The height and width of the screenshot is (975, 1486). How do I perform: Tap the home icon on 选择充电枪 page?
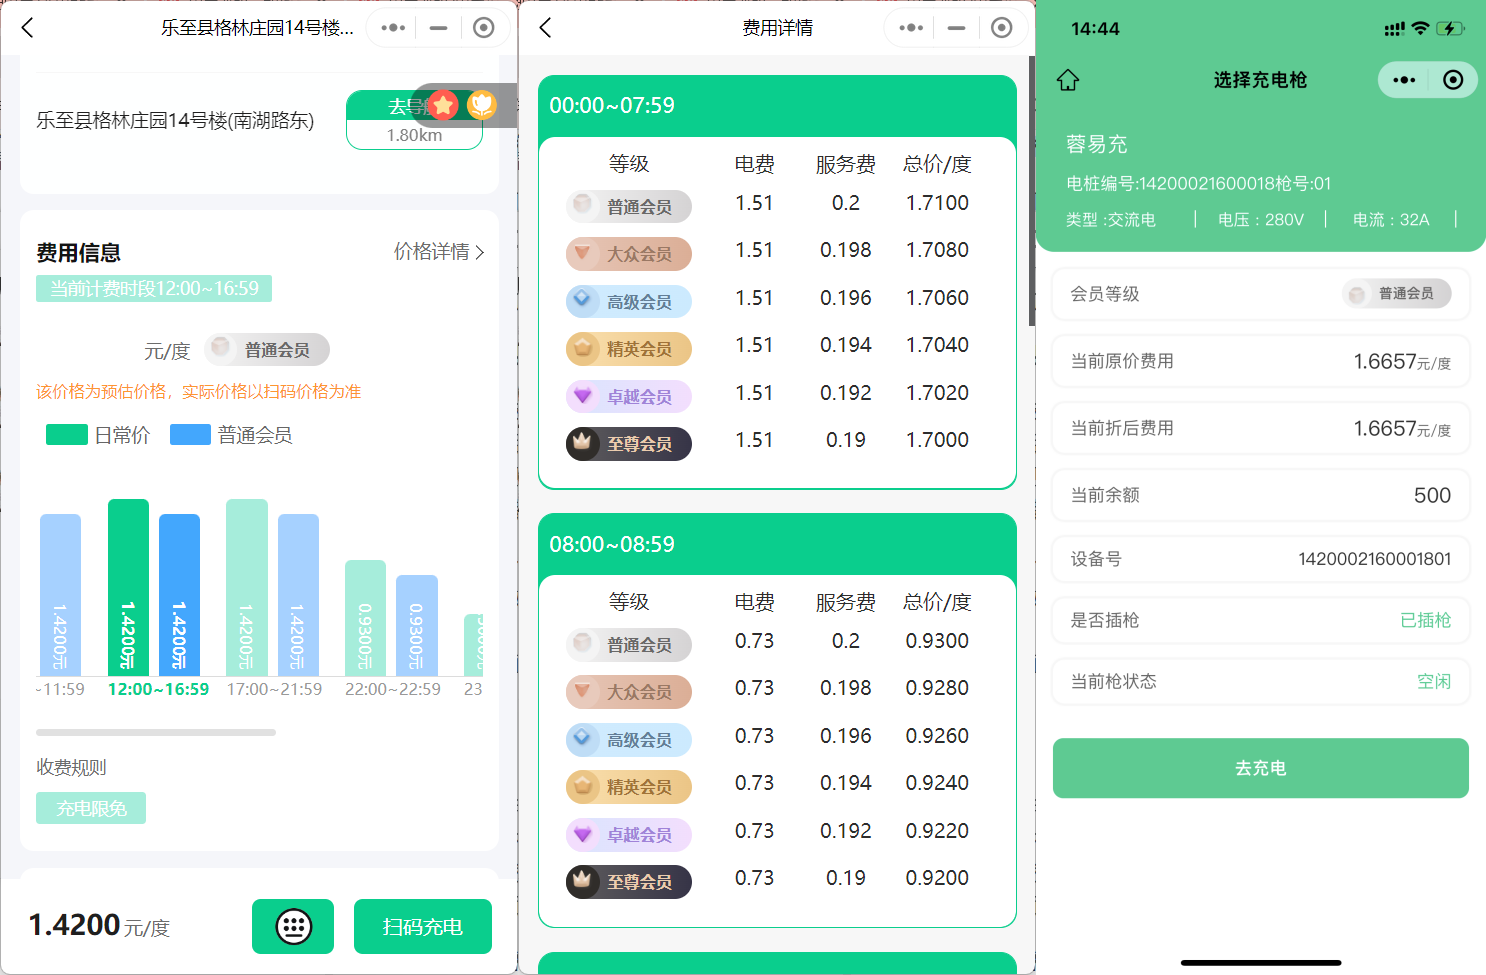(x=1067, y=79)
